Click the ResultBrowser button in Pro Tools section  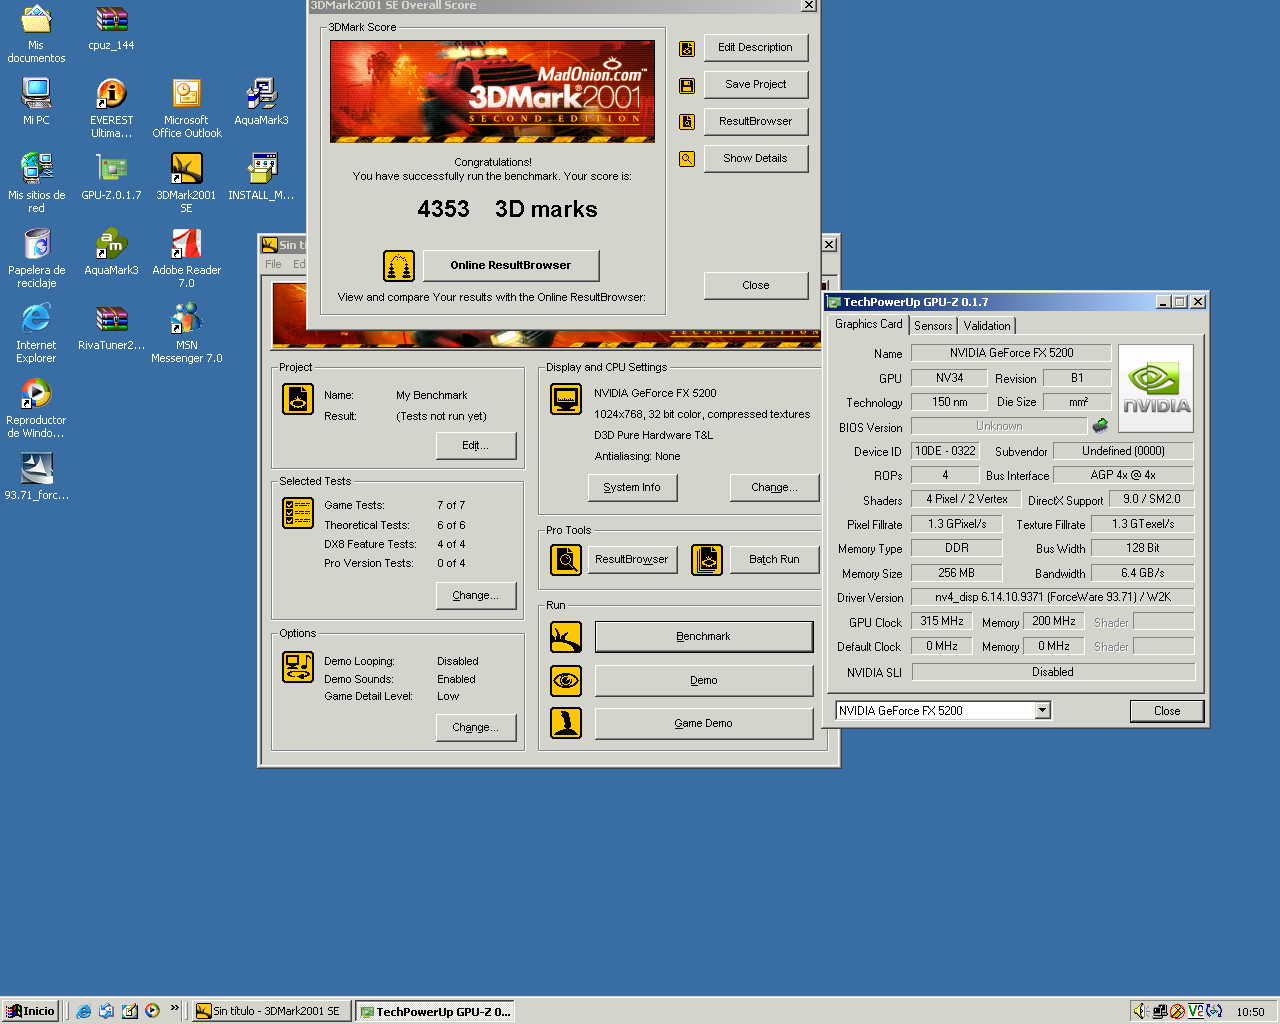tap(631, 560)
